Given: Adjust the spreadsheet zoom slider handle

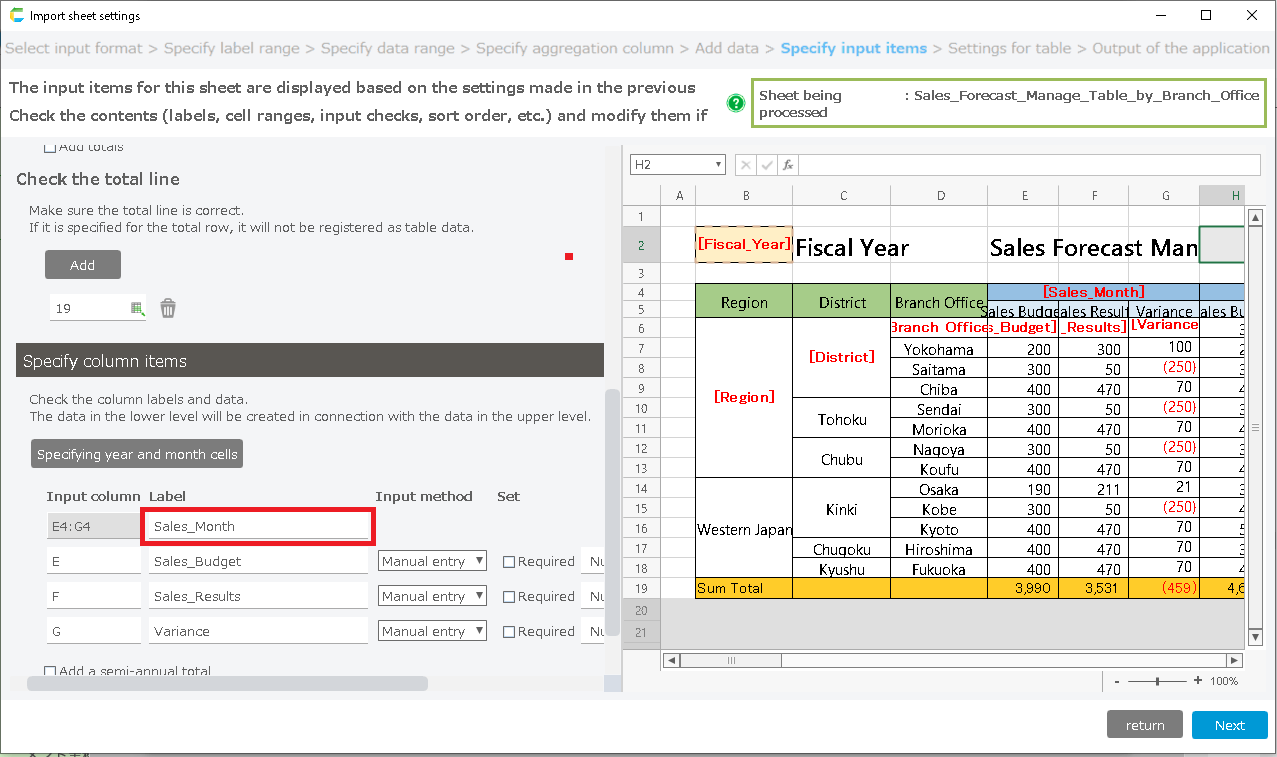Looking at the screenshot, I should (x=1157, y=681).
